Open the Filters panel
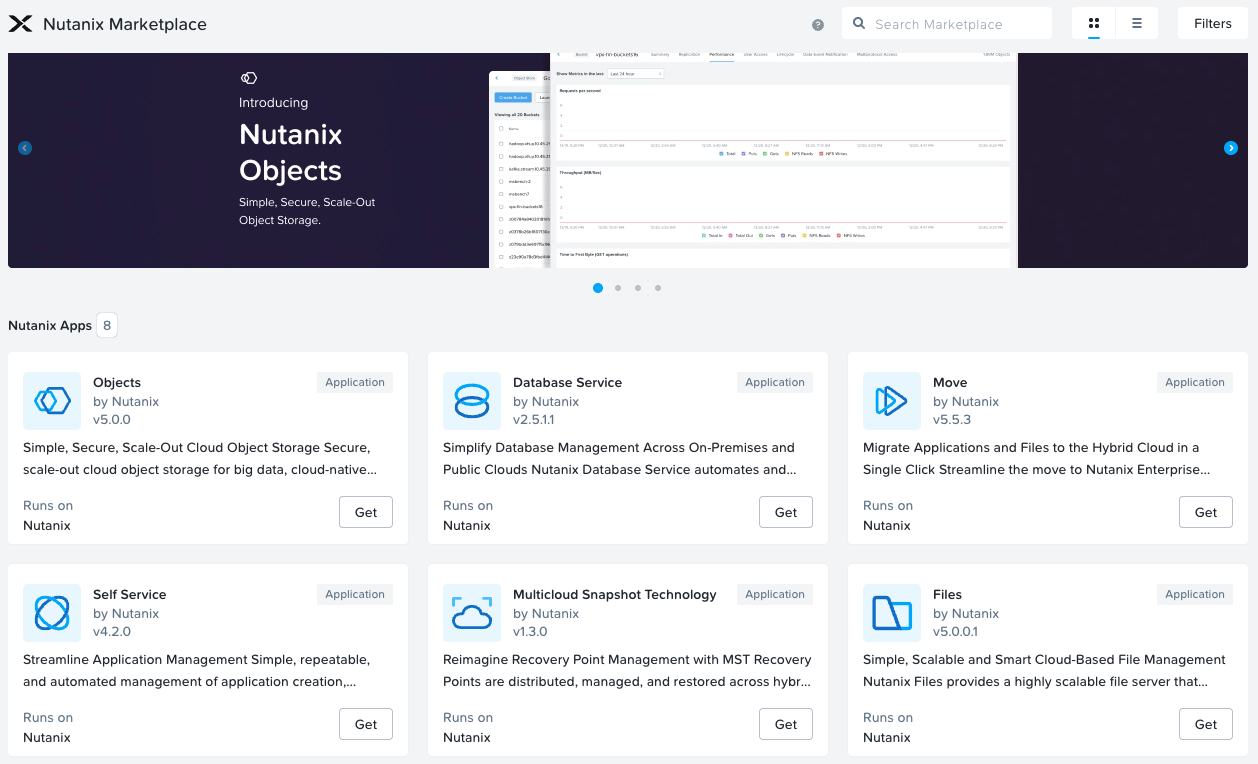The height and width of the screenshot is (764, 1258). [1213, 23]
